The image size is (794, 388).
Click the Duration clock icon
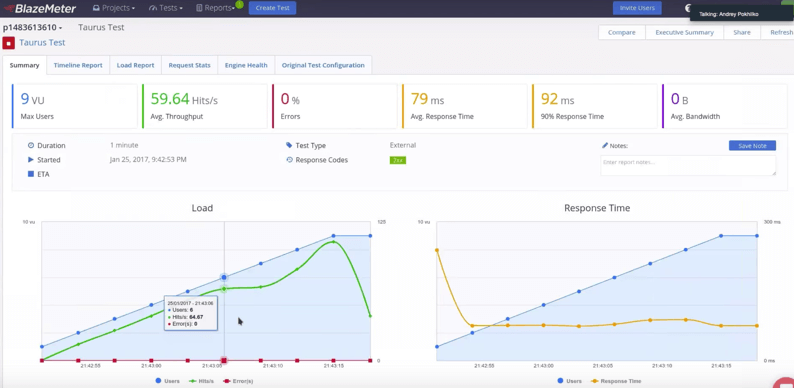click(31, 145)
